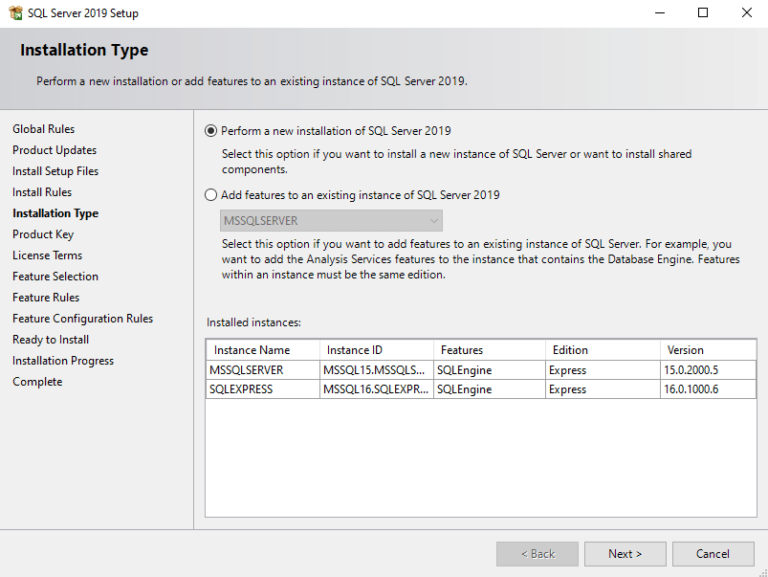Click the Cancel button
The width and height of the screenshot is (768, 577).
[x=713, y=554]
